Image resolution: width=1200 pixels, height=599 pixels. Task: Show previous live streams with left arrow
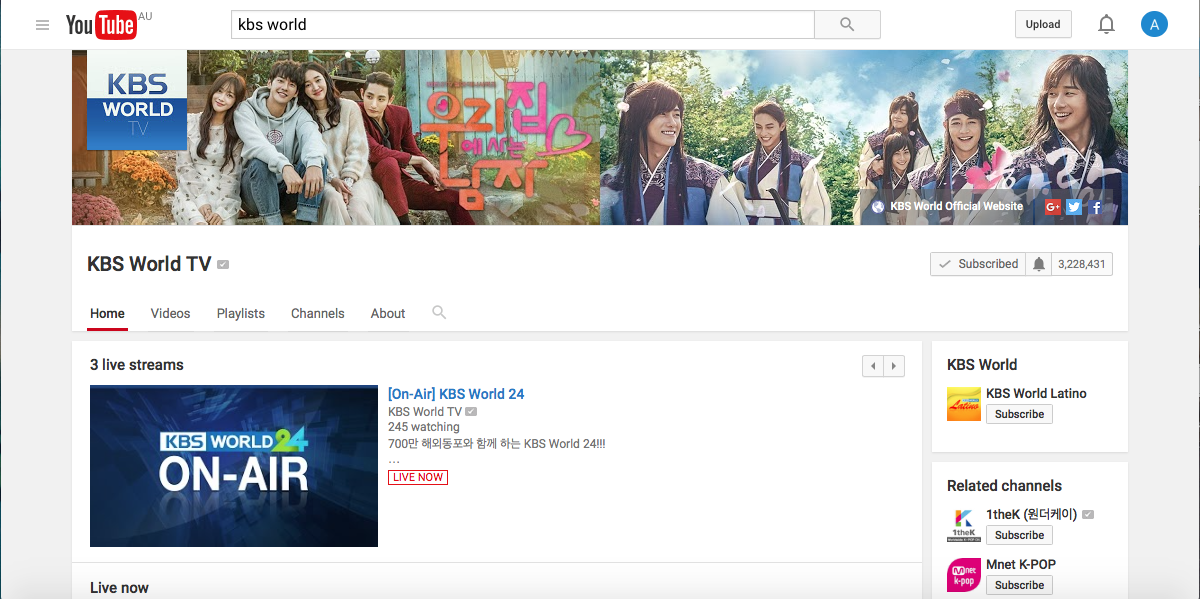click(873, 366)
